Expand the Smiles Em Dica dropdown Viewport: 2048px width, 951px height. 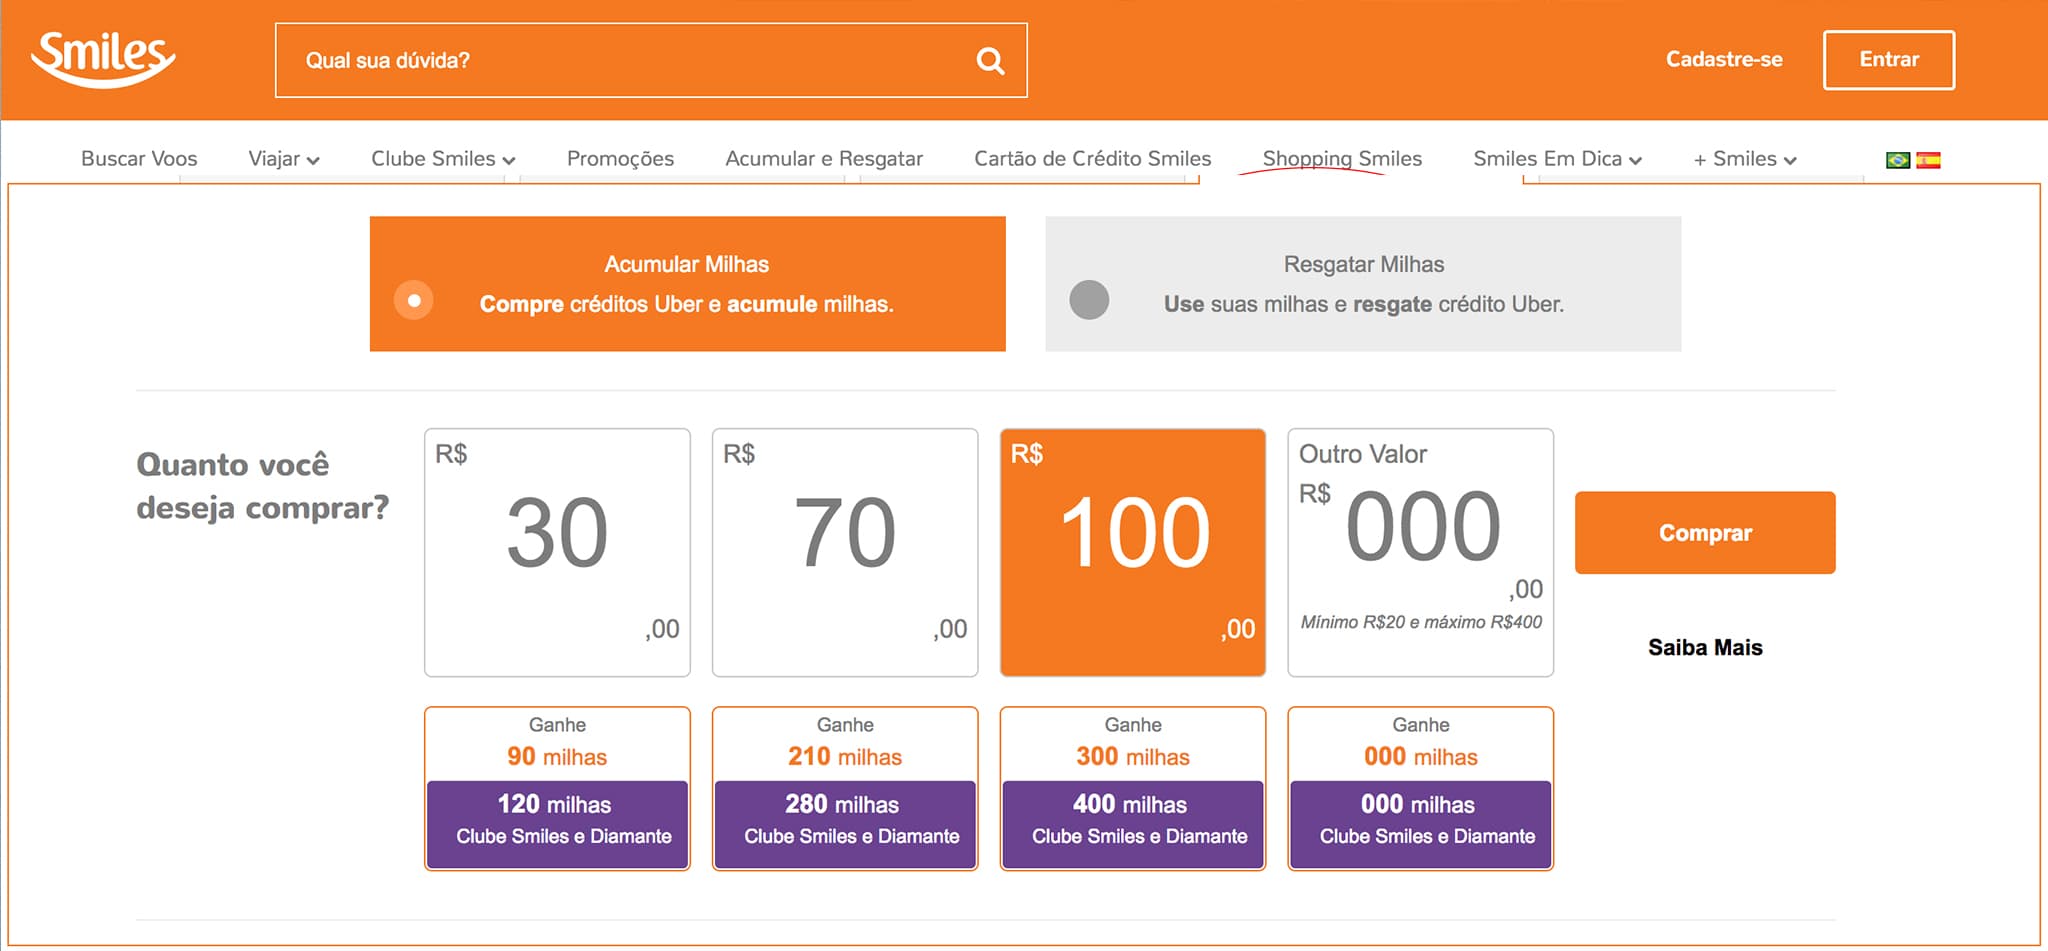[1557, 159]
